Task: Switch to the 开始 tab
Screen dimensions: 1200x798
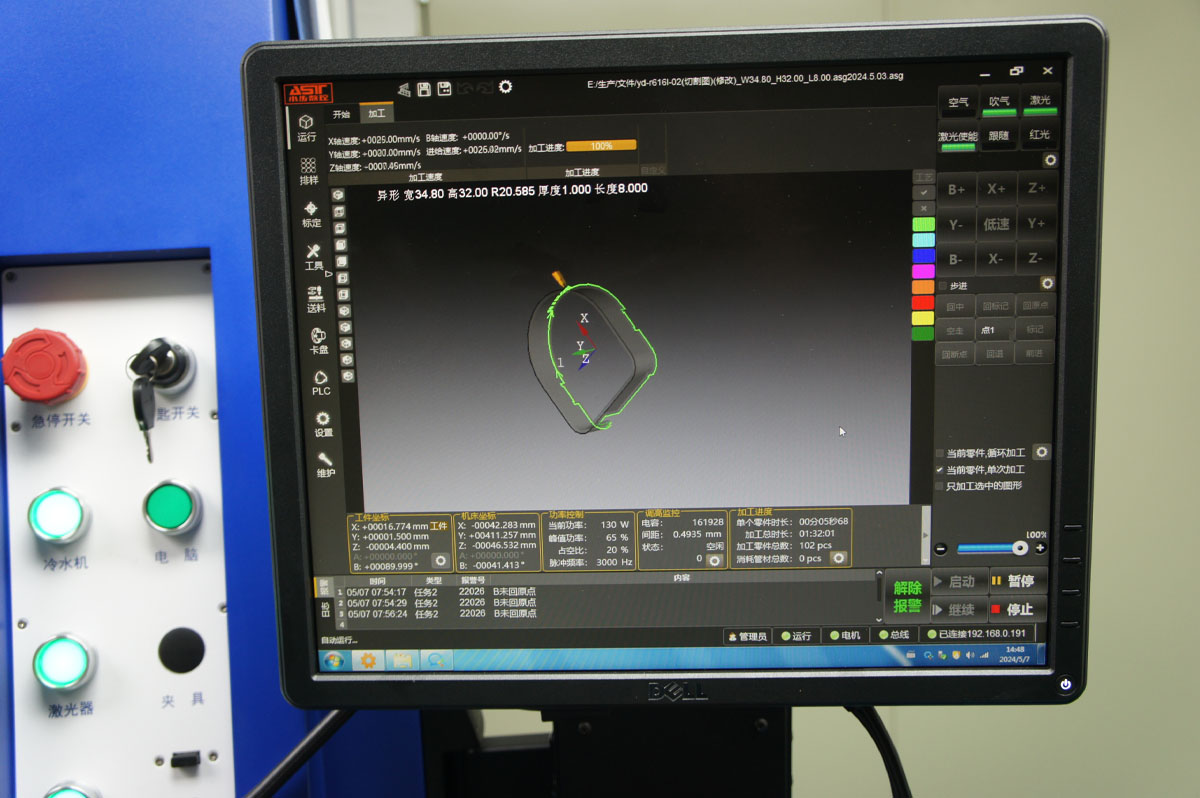Action: (x=342, y=114)
